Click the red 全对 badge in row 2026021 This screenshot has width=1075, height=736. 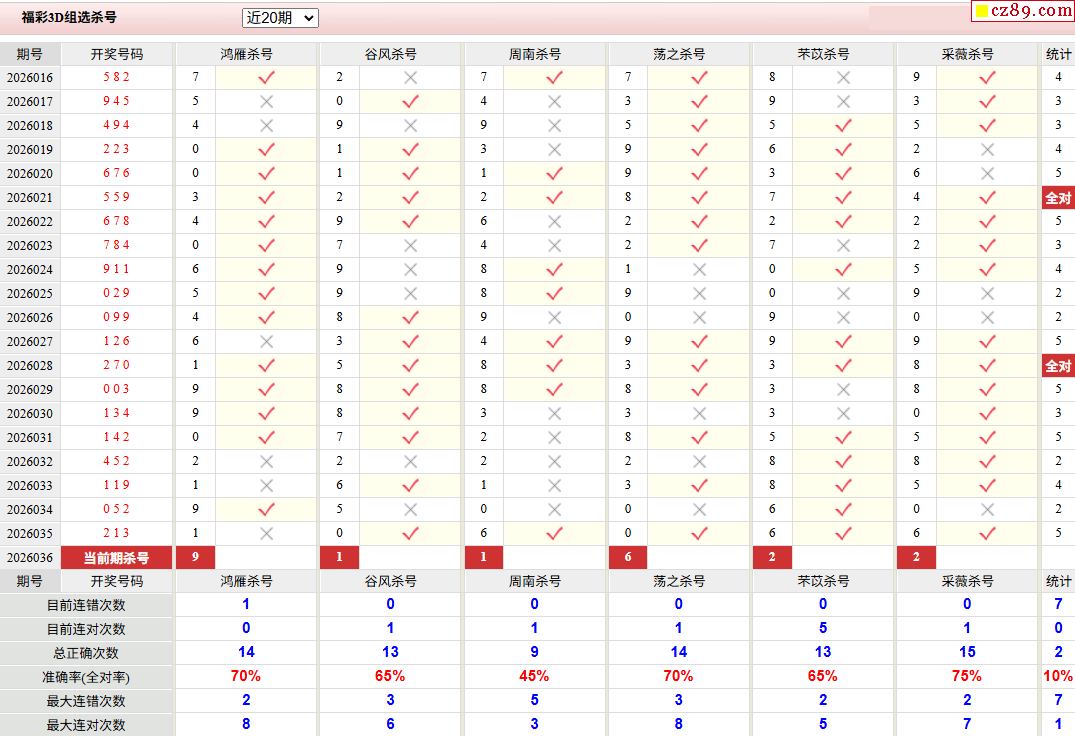pos(1058,198)
